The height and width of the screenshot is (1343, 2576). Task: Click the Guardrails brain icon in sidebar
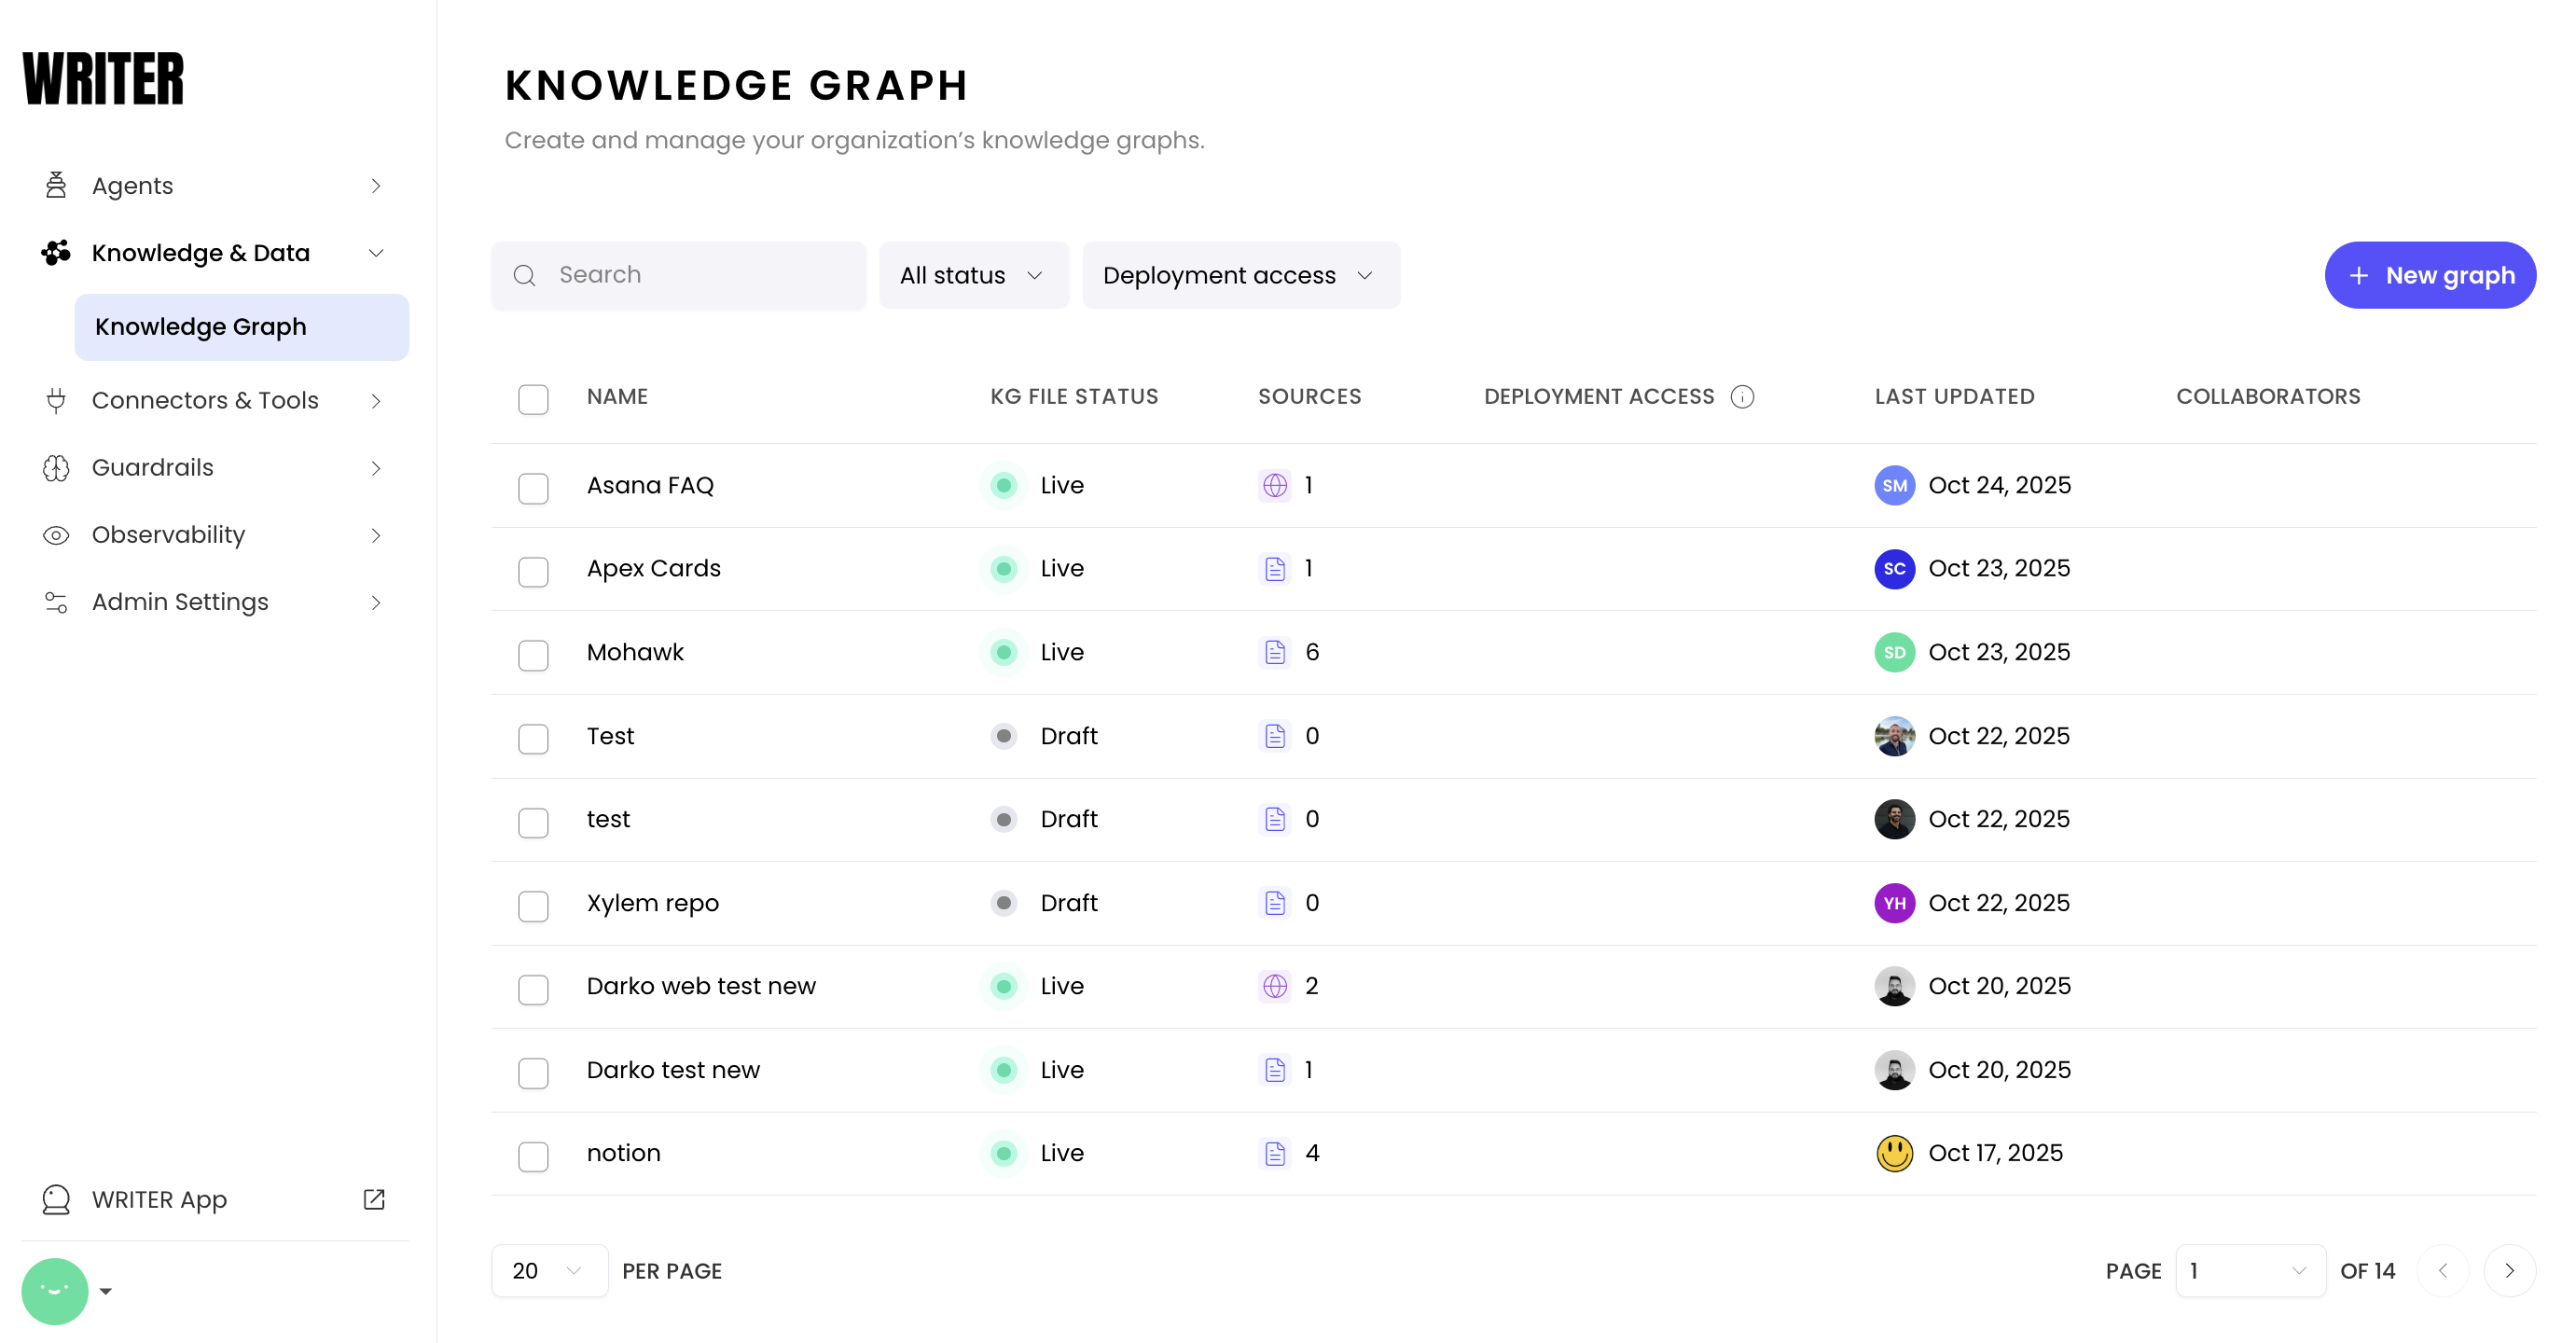click(x=56, y=468)
